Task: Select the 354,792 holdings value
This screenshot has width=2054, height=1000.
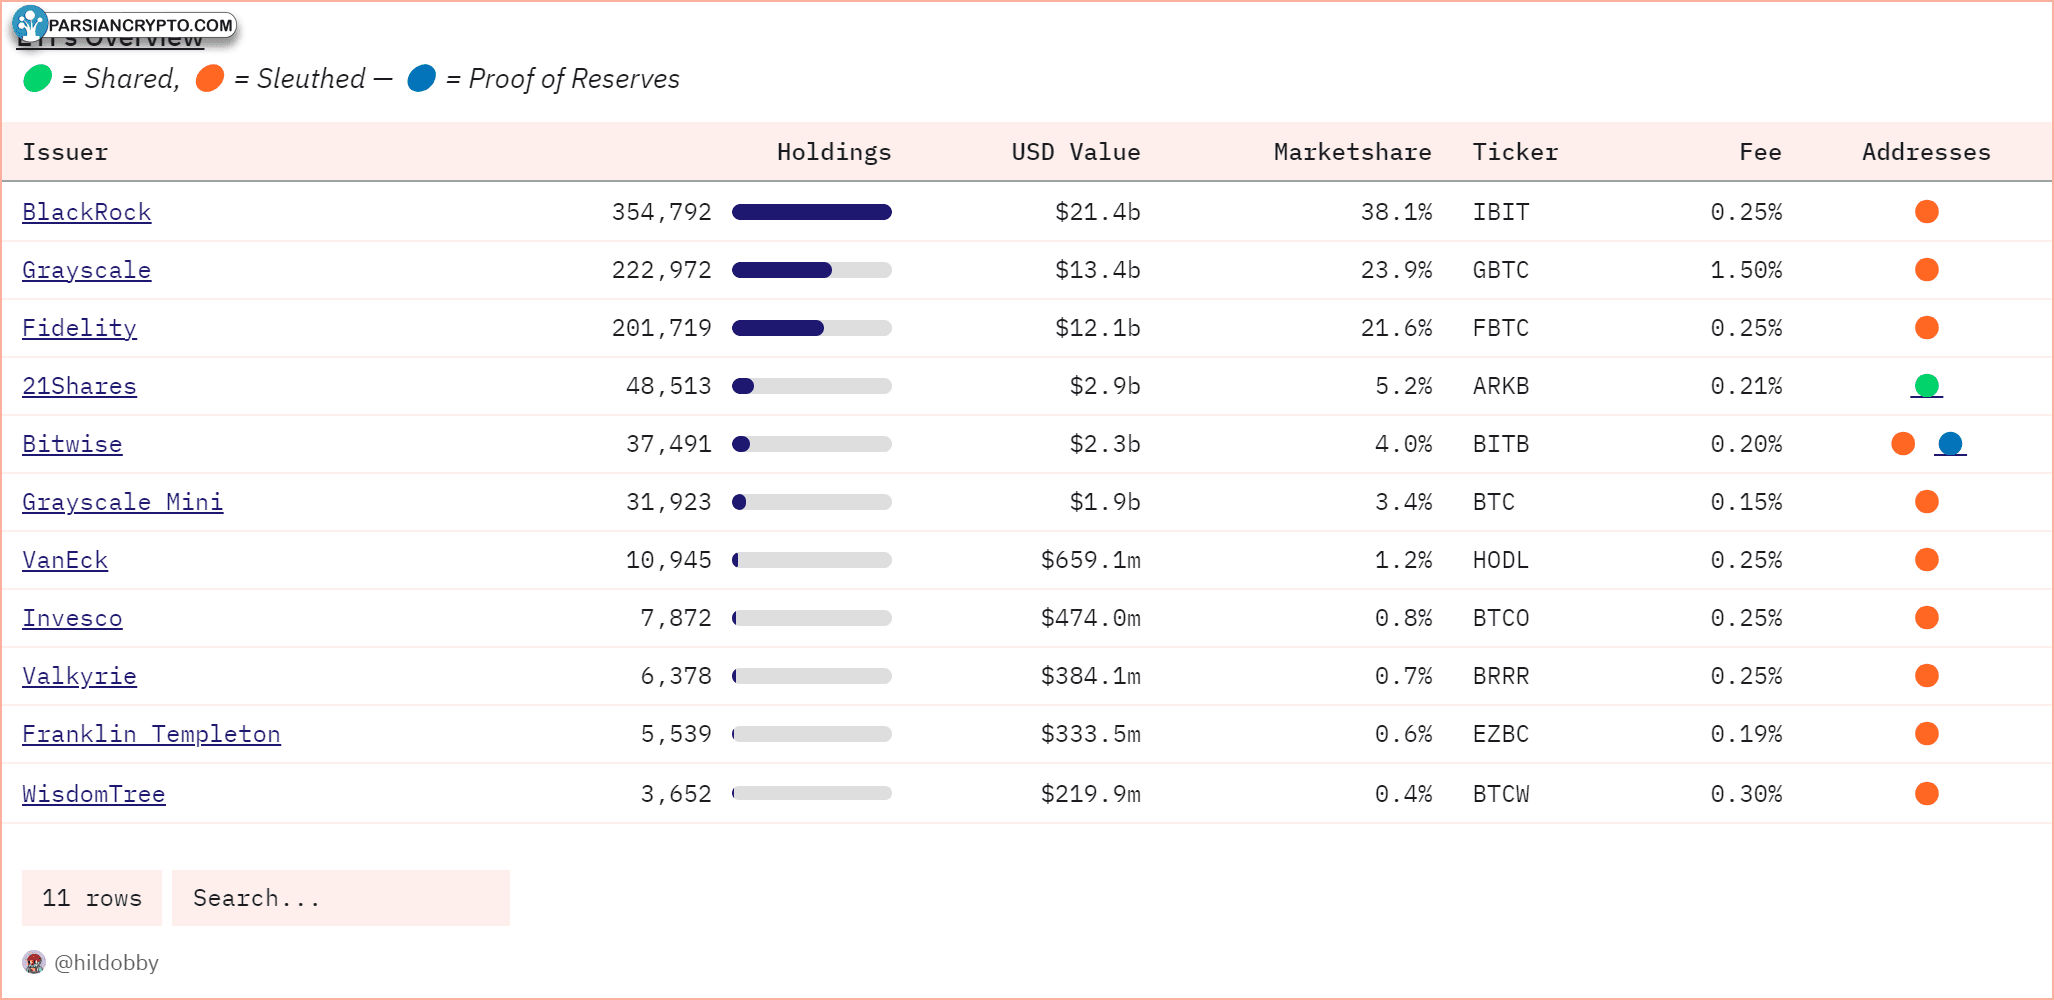Action: point(662,212)
